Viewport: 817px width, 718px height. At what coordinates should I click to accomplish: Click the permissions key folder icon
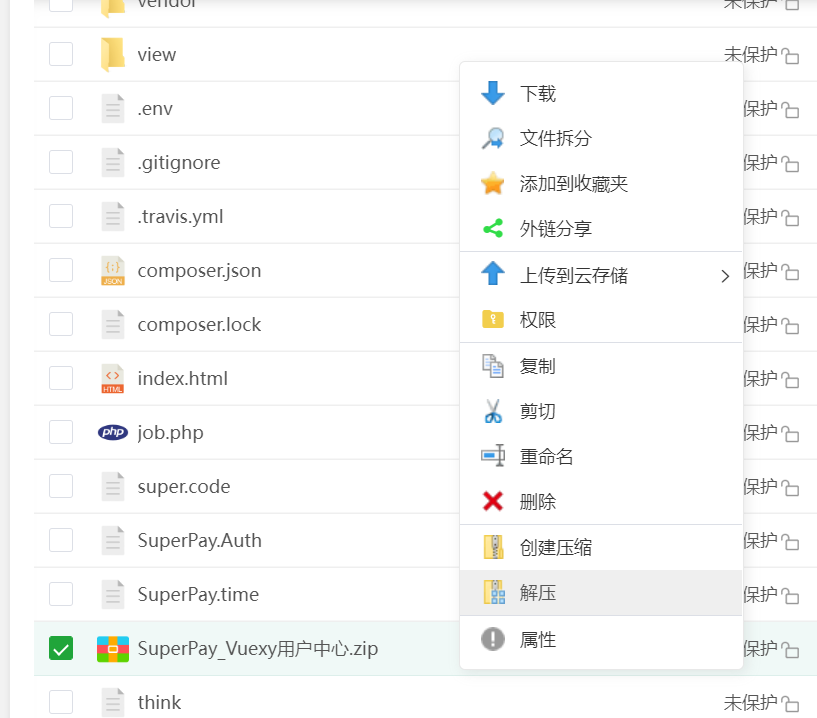(x=493, y=320)
